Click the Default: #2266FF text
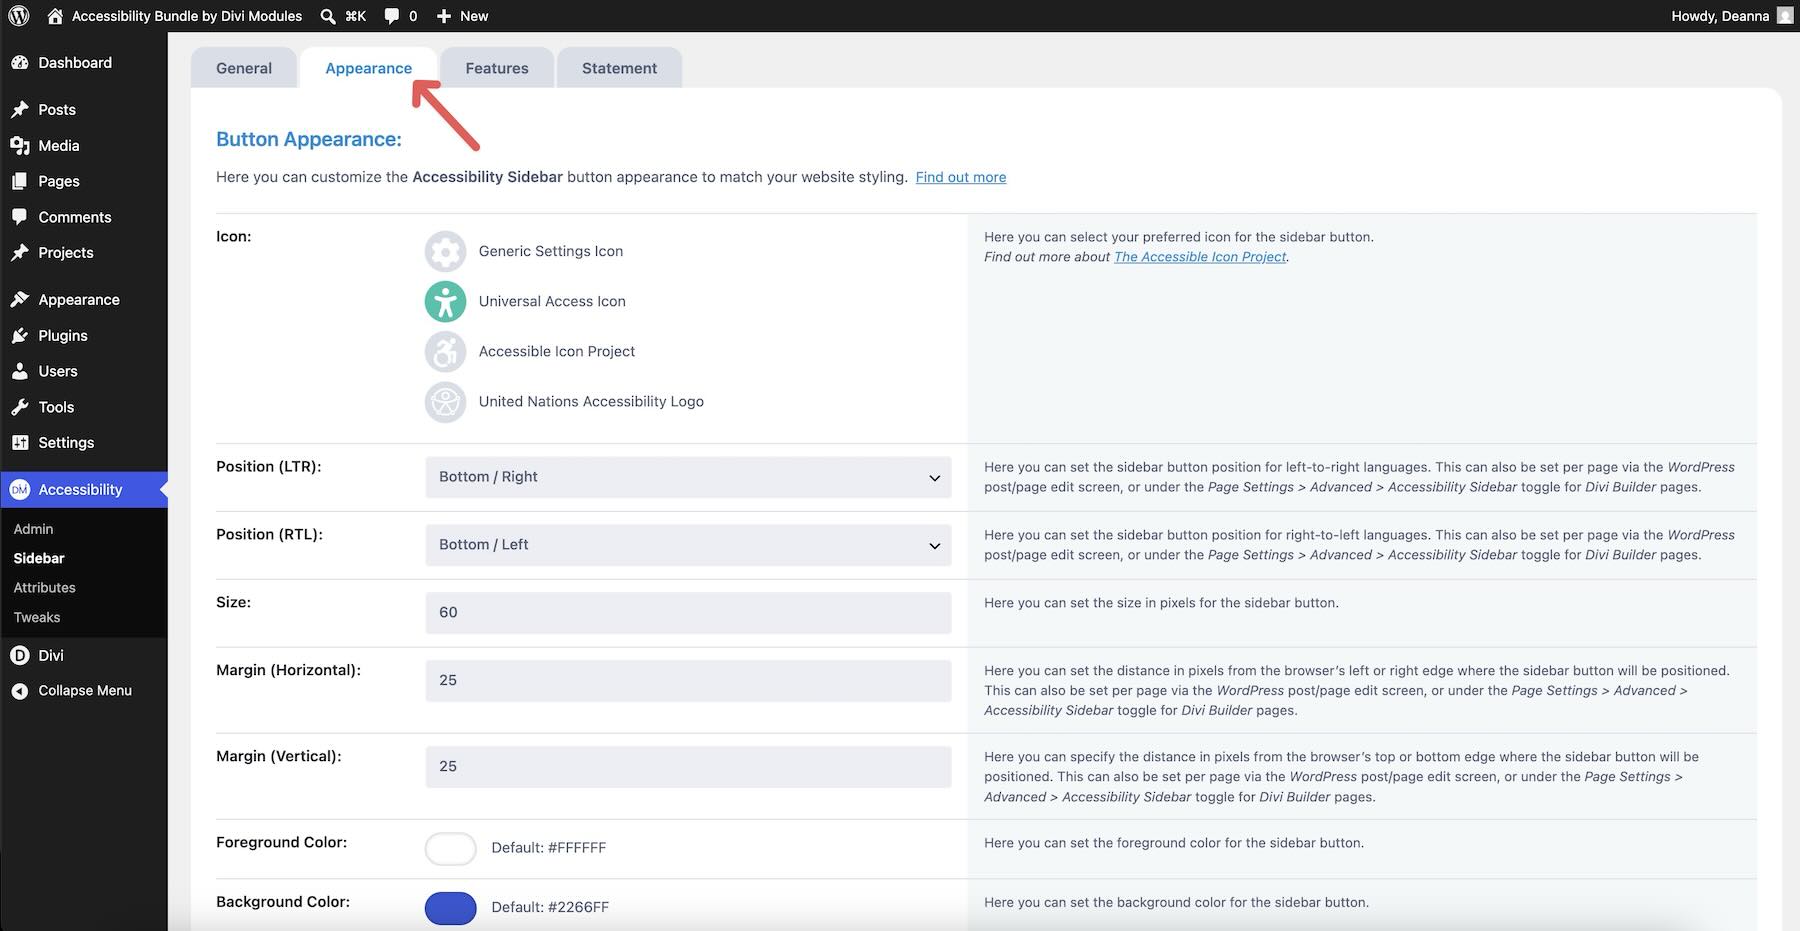The width and height of the screenshot is (1800, 931). pos(550,908)
